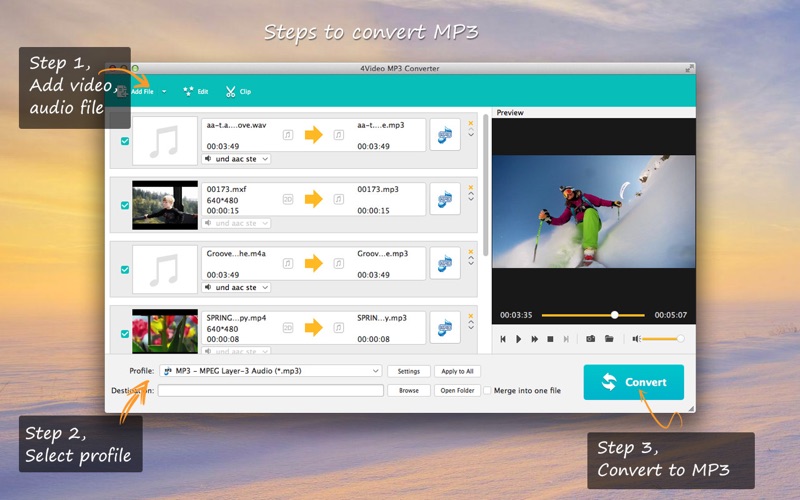Skip to previous in preview player

click(503, 339)
